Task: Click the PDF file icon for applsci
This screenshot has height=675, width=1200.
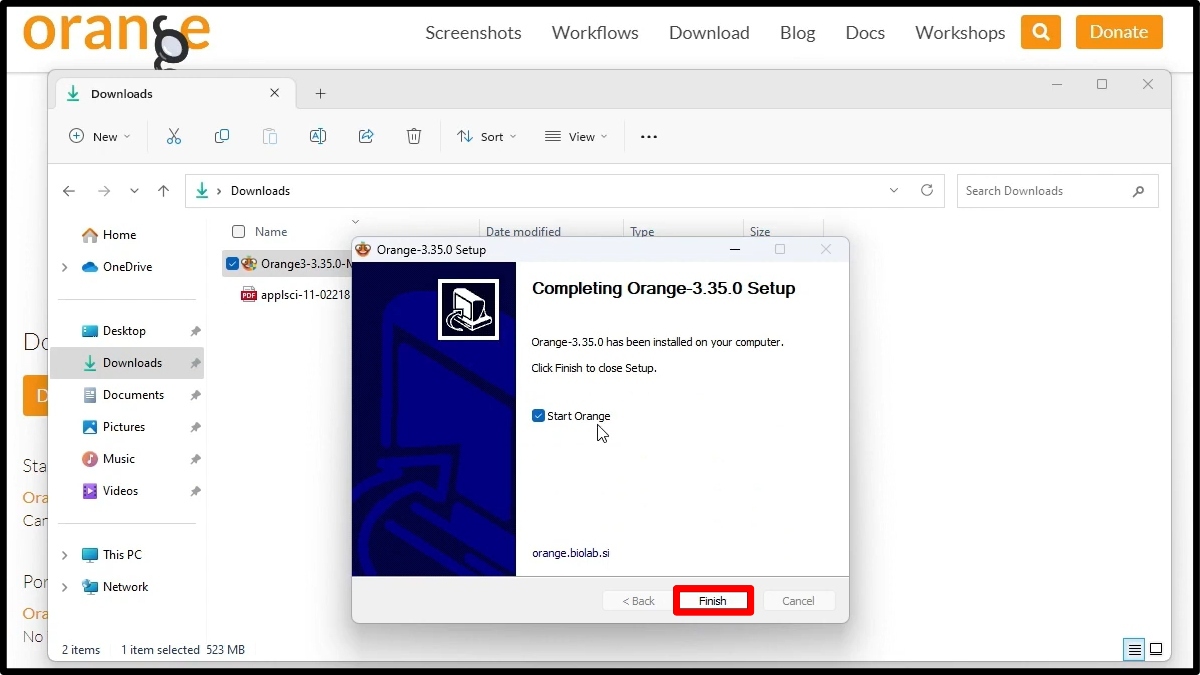Action: (249, 295)
